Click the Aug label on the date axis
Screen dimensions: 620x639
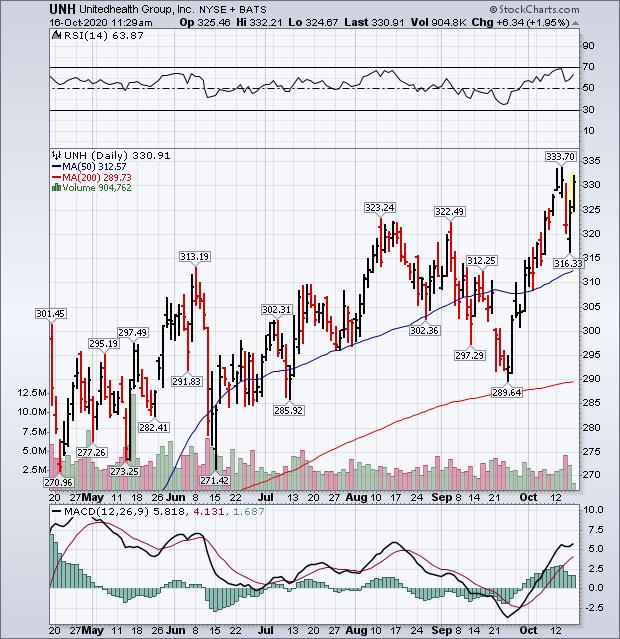point(354,495)
